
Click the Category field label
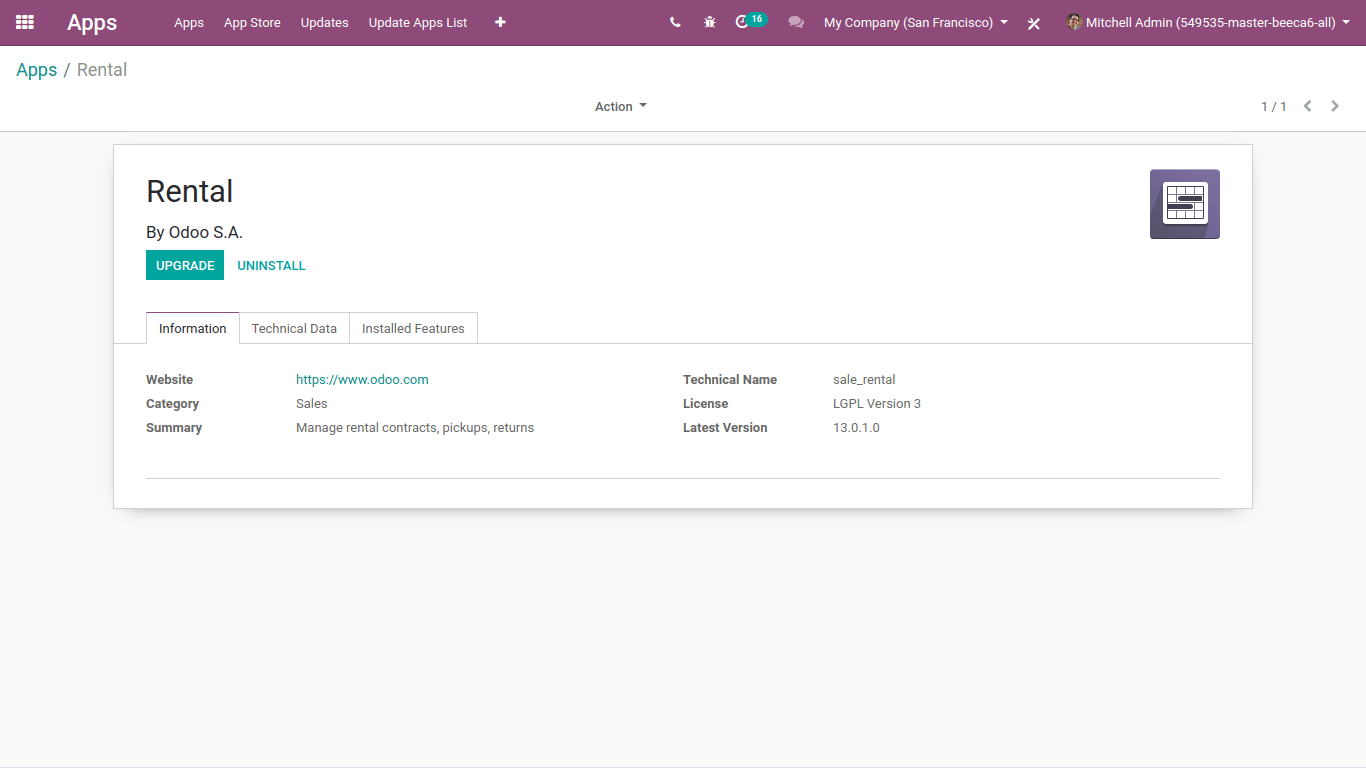pos(173,404)
